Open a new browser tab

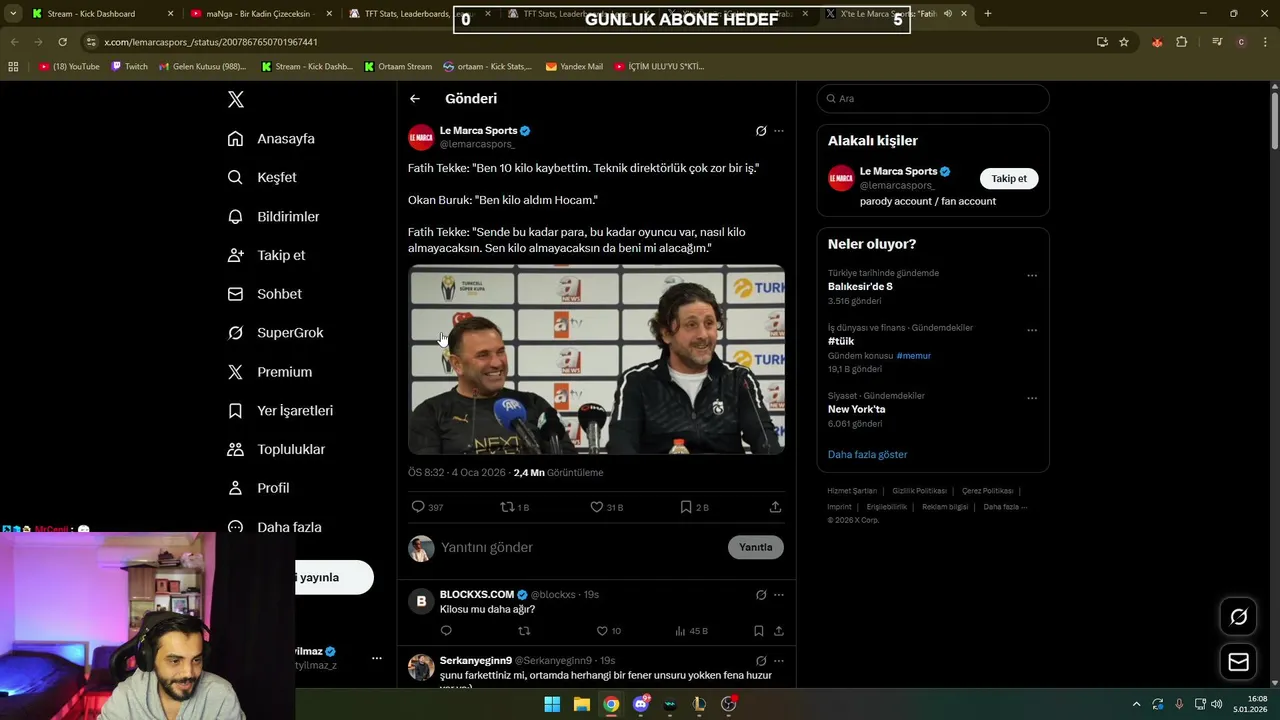point(988,14)
